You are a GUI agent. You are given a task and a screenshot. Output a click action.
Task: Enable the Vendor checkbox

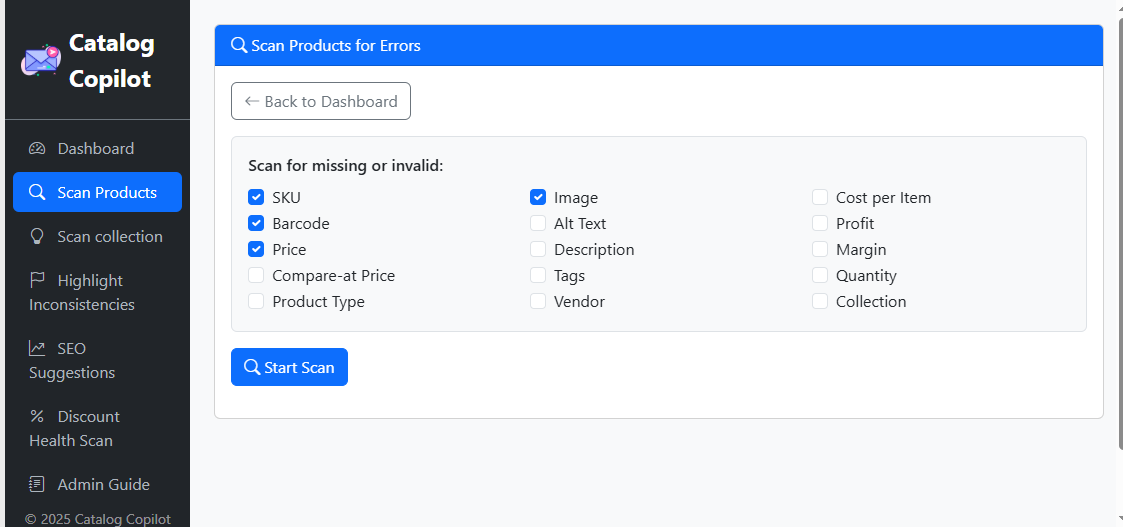click(538, 302)
